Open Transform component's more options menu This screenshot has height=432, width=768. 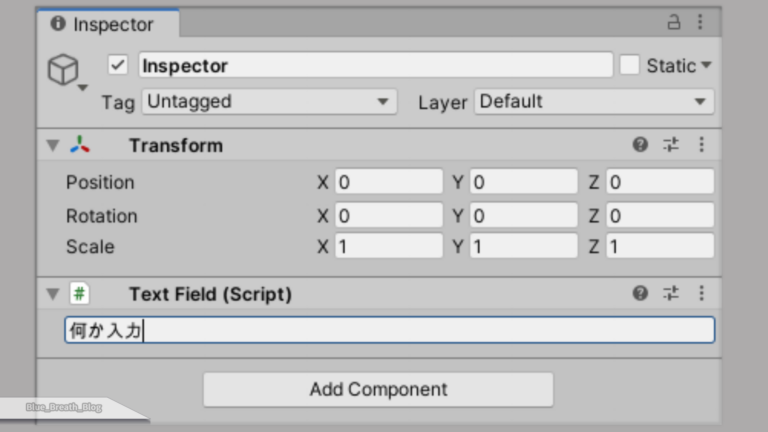(701, 145)
